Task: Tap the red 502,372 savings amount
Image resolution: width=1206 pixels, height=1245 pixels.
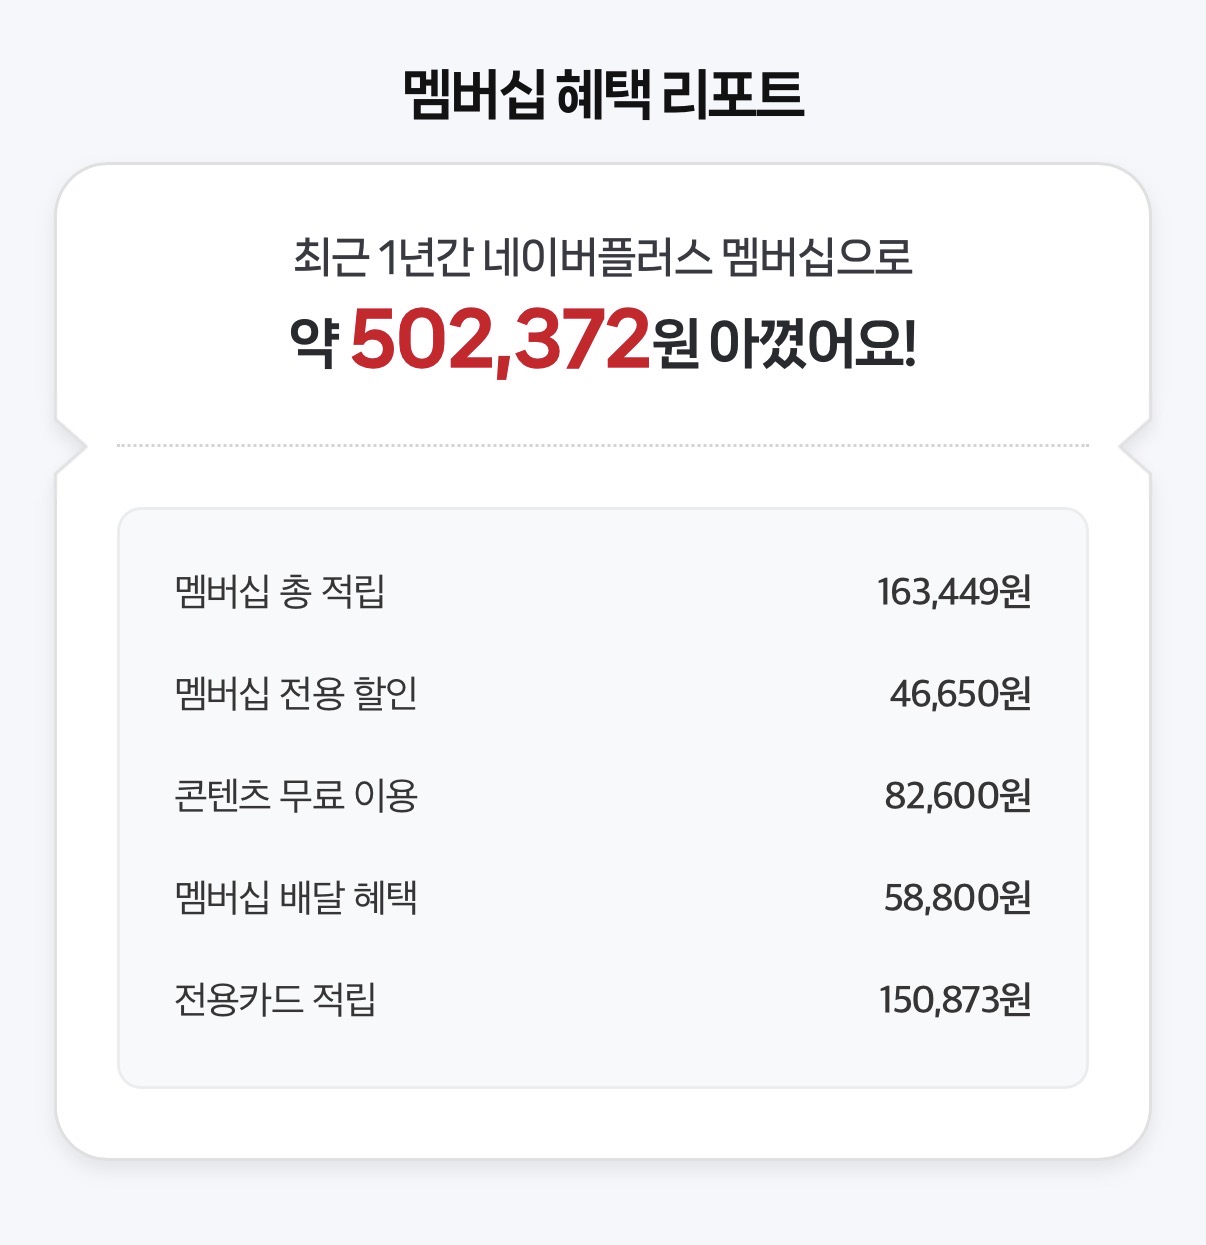Action: coord(500,340)
